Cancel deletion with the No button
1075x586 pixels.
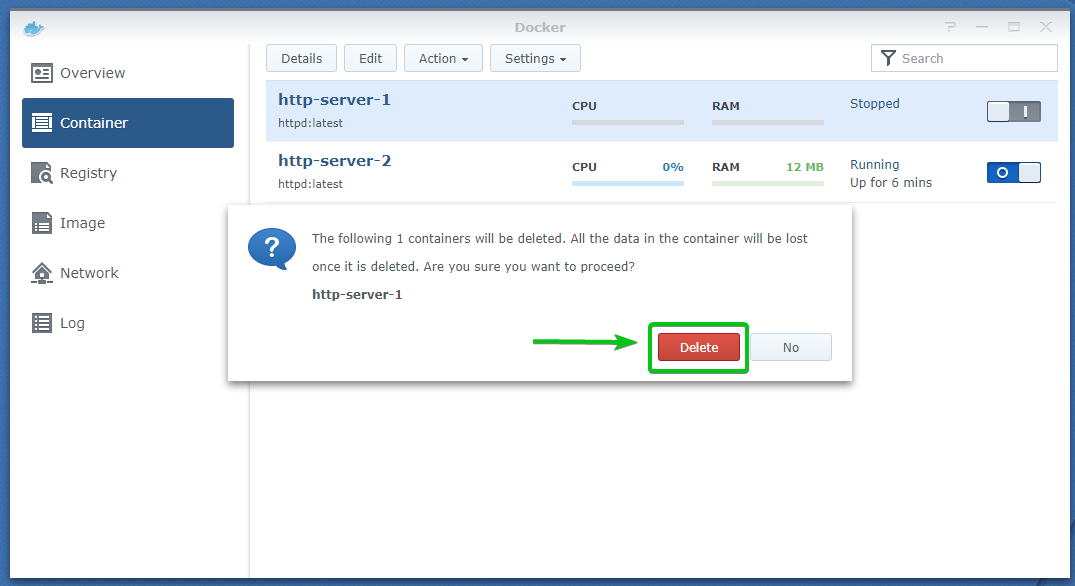pyautogui.click(x=790, y=347)
